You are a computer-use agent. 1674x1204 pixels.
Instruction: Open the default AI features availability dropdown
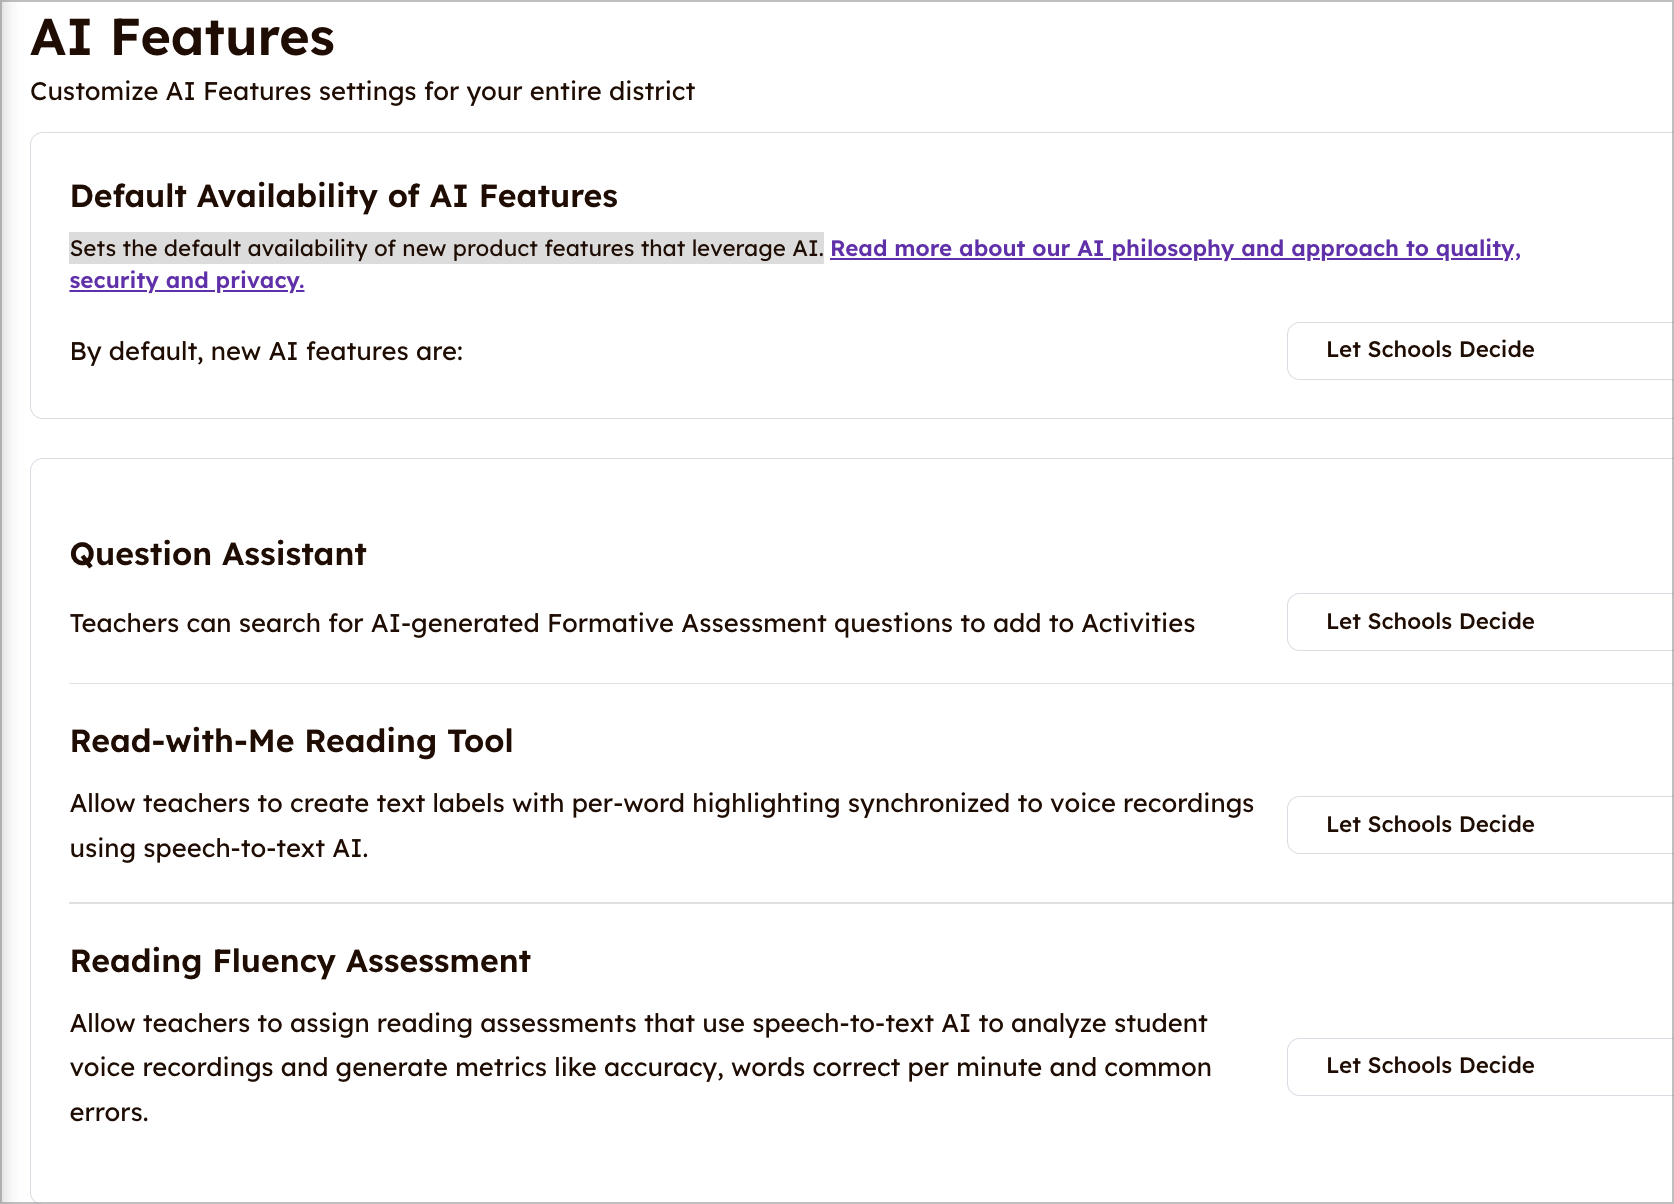[1478, 351]
